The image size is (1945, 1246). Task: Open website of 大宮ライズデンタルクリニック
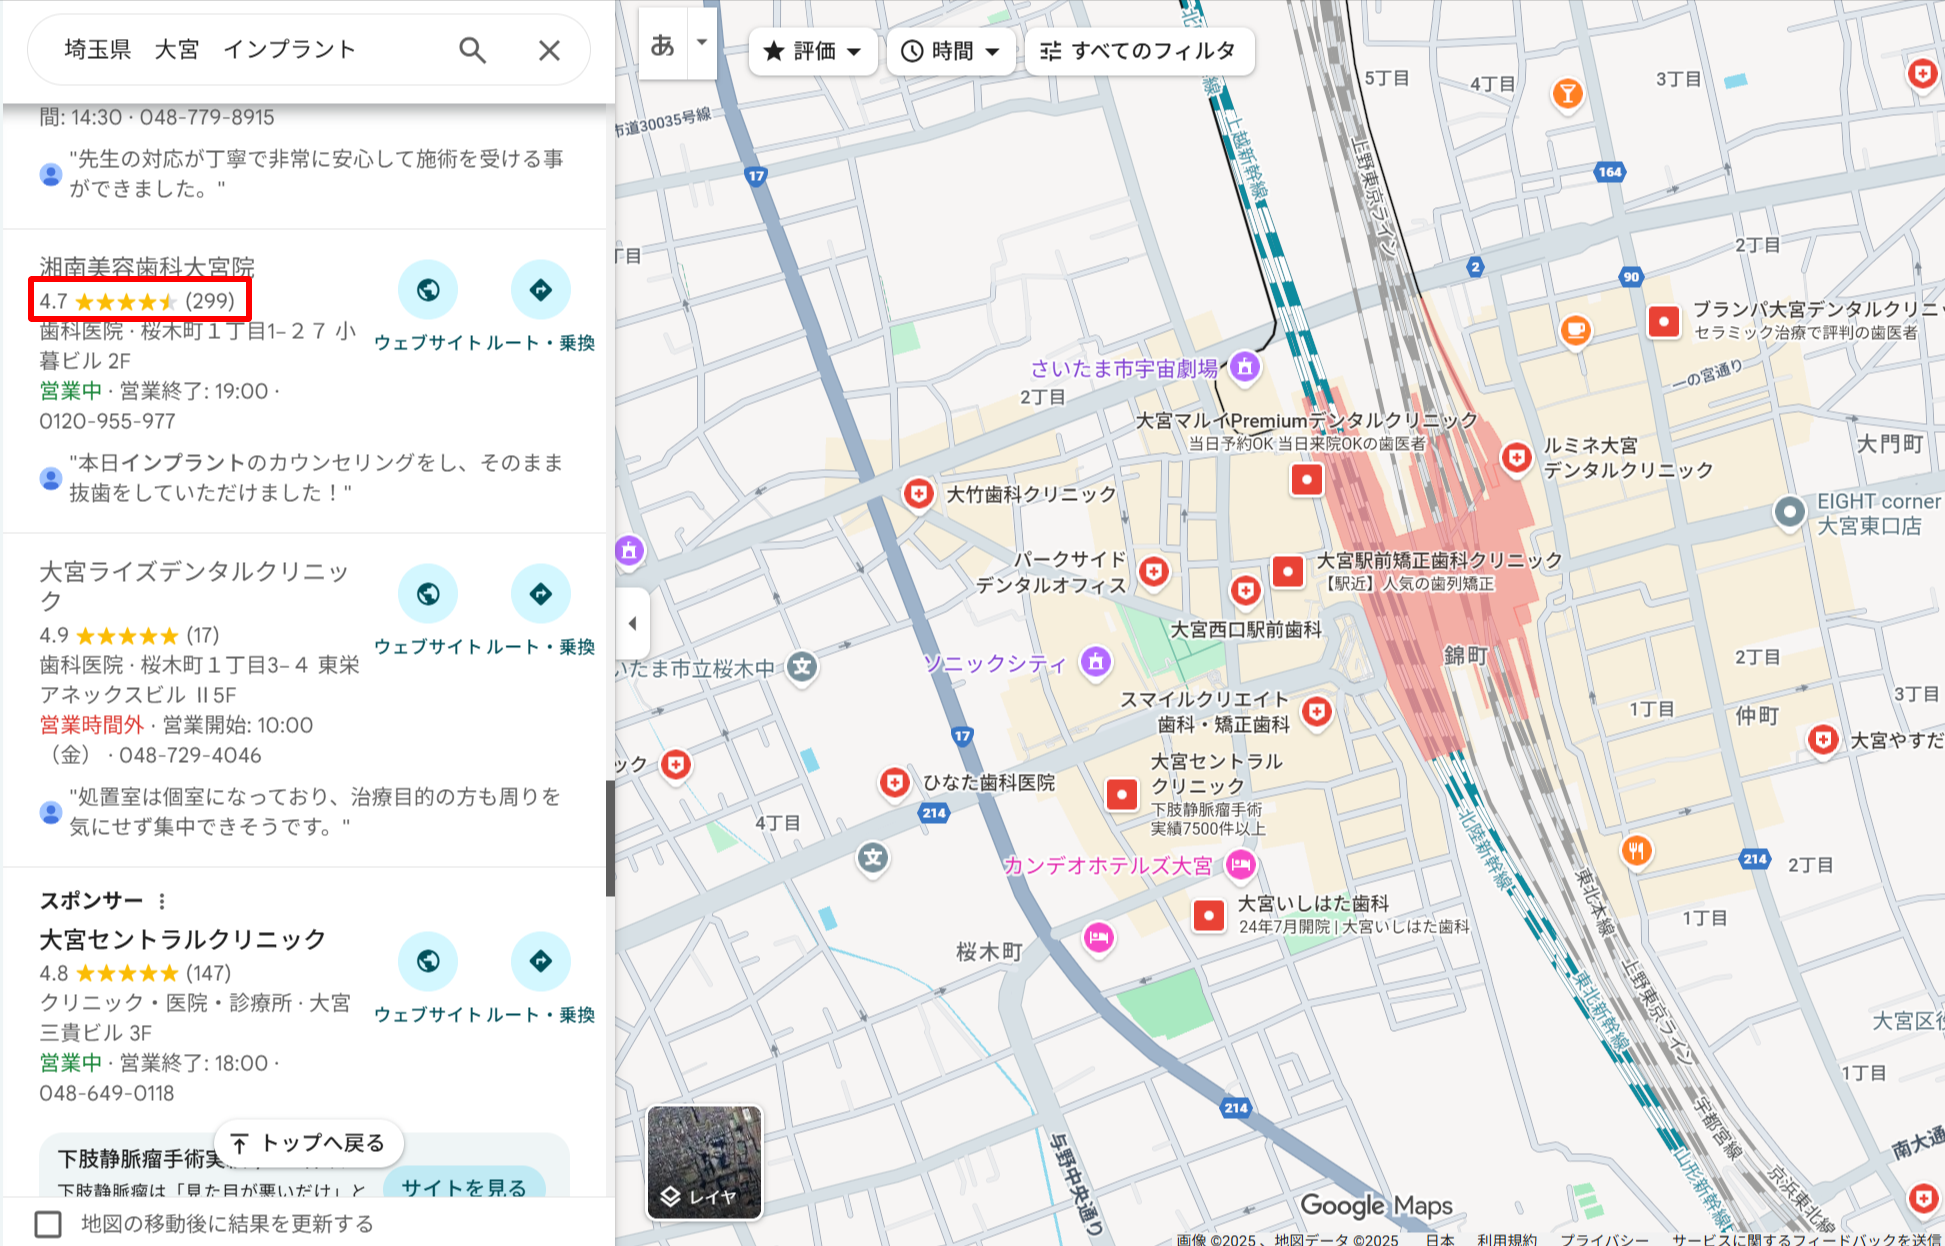click(428, 593)
